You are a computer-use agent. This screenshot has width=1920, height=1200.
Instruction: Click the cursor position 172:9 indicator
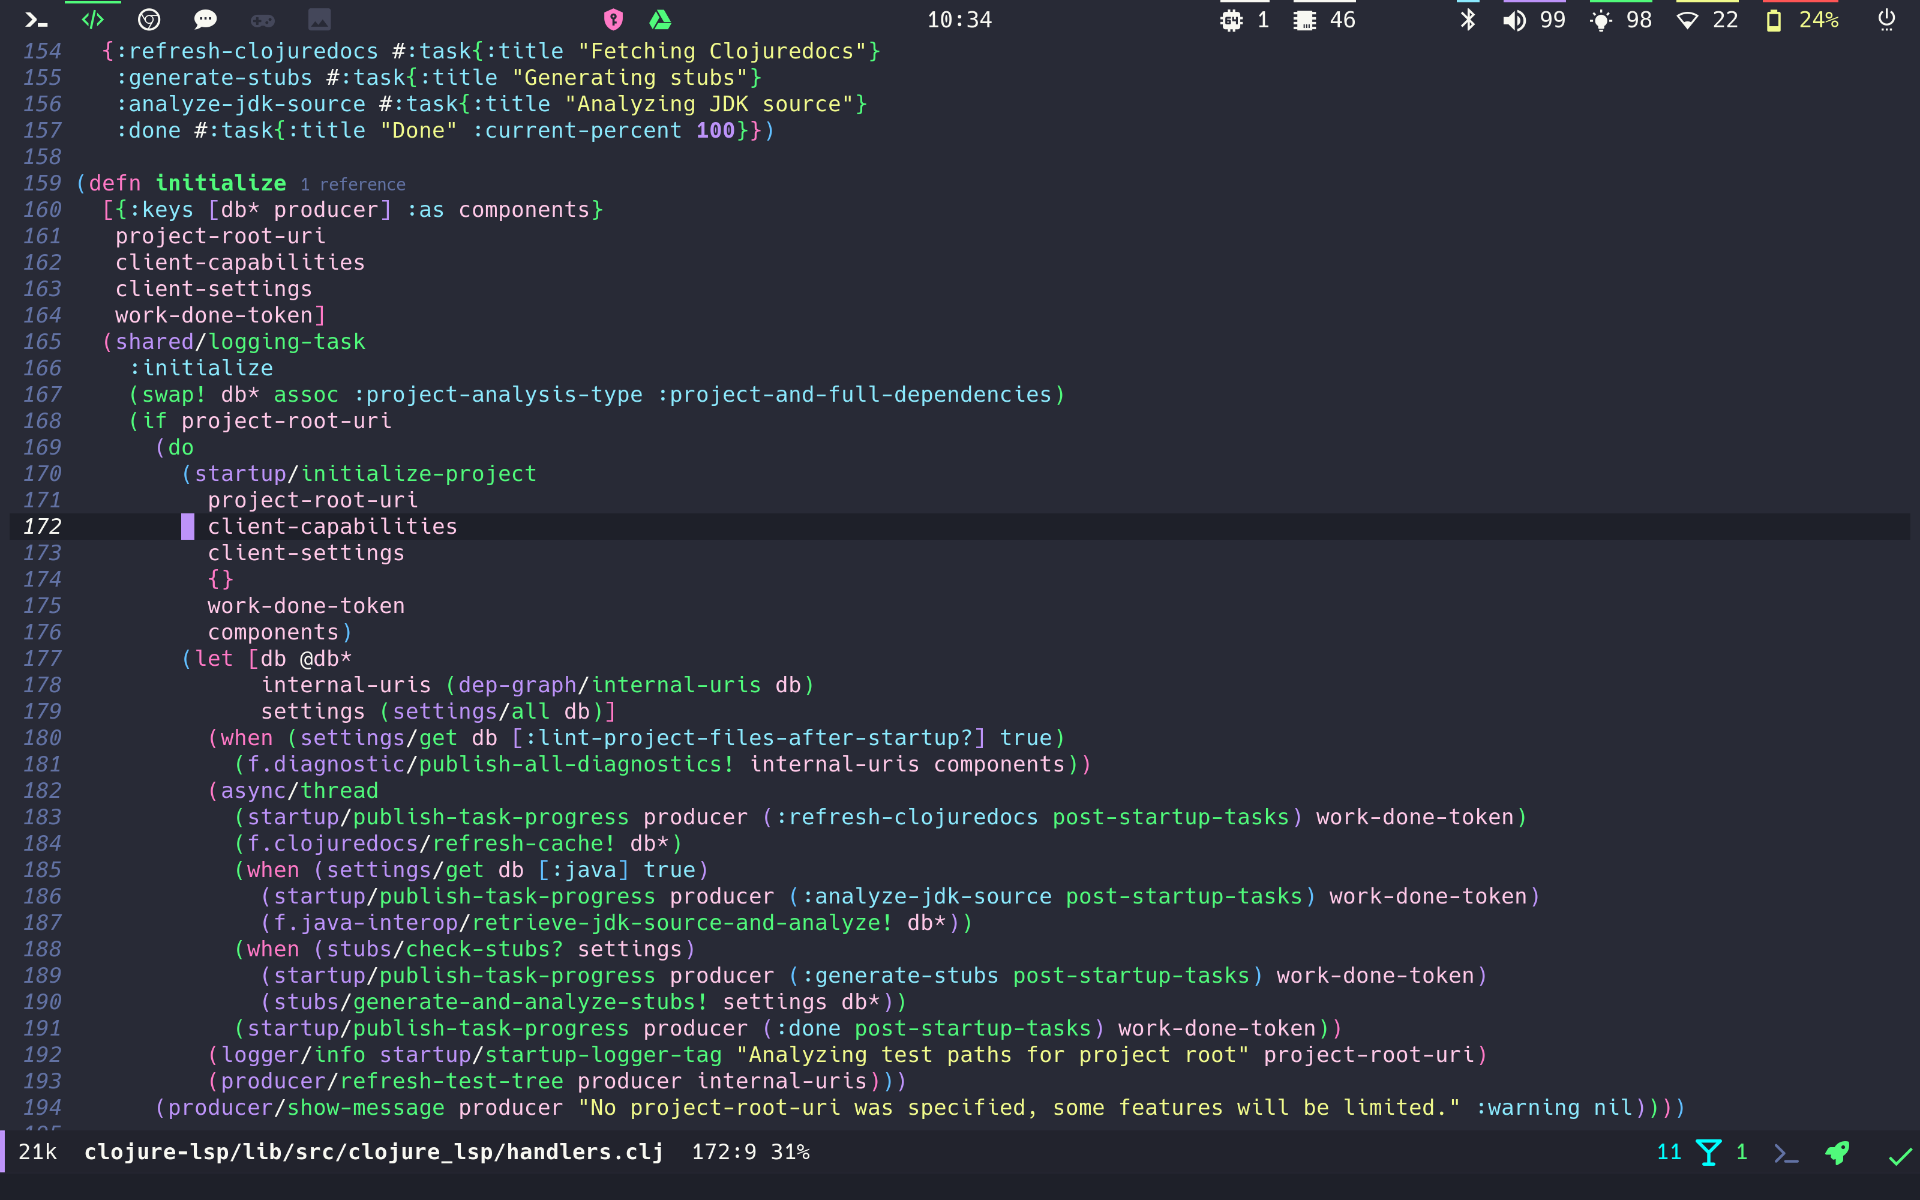[724, 1152]
